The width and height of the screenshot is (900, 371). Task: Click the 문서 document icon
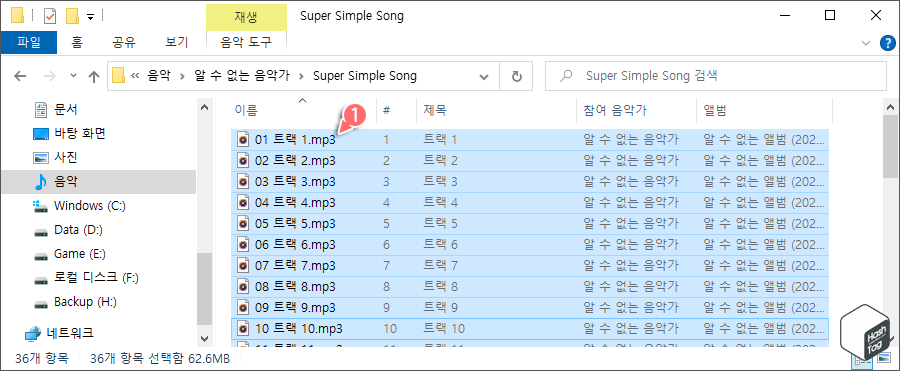[x=41, y=109]
